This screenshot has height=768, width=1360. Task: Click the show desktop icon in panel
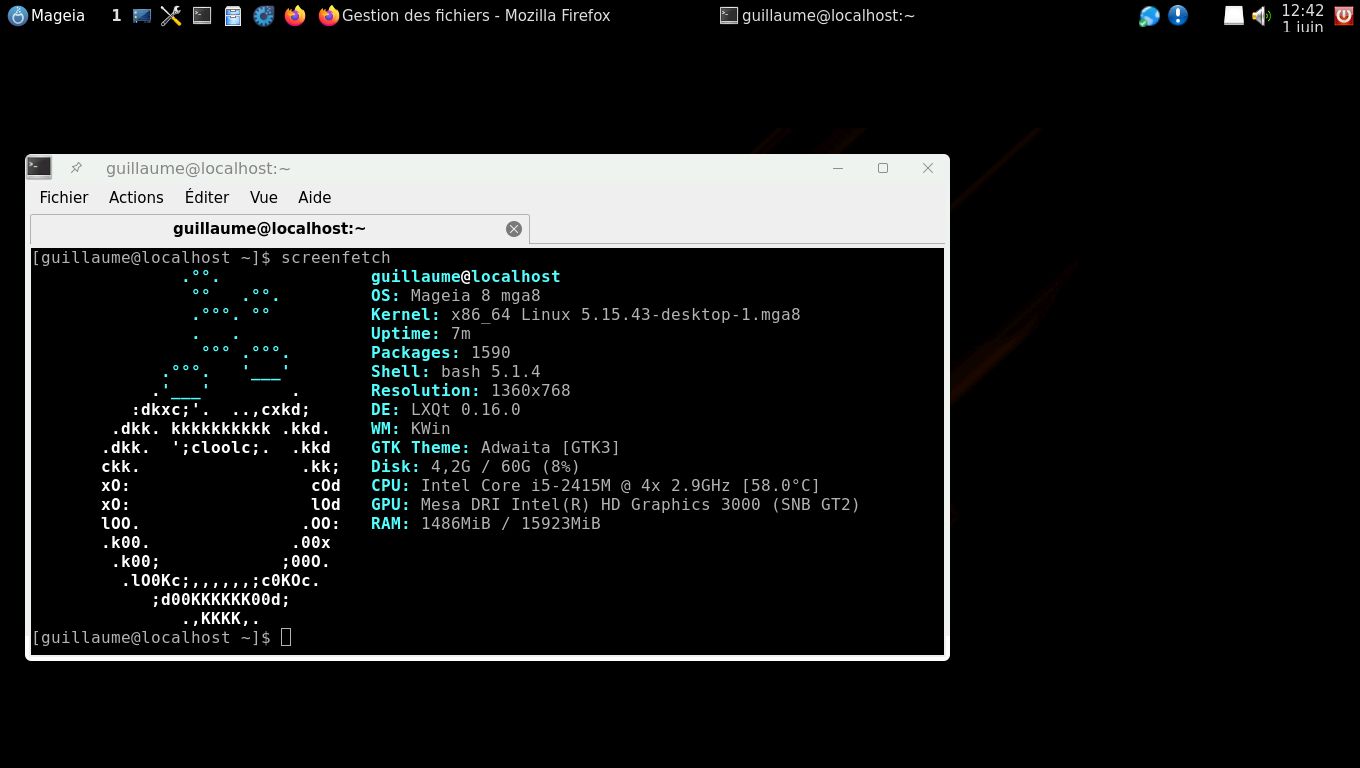142,15
